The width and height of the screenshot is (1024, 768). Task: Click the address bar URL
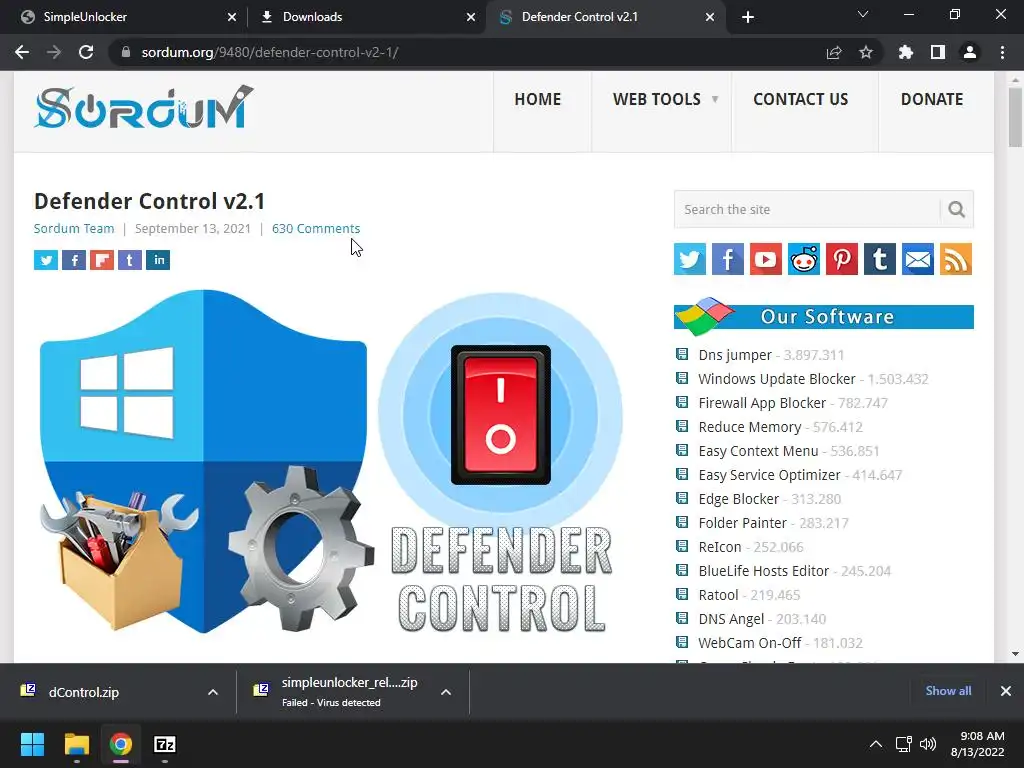[x=269, y=52]
